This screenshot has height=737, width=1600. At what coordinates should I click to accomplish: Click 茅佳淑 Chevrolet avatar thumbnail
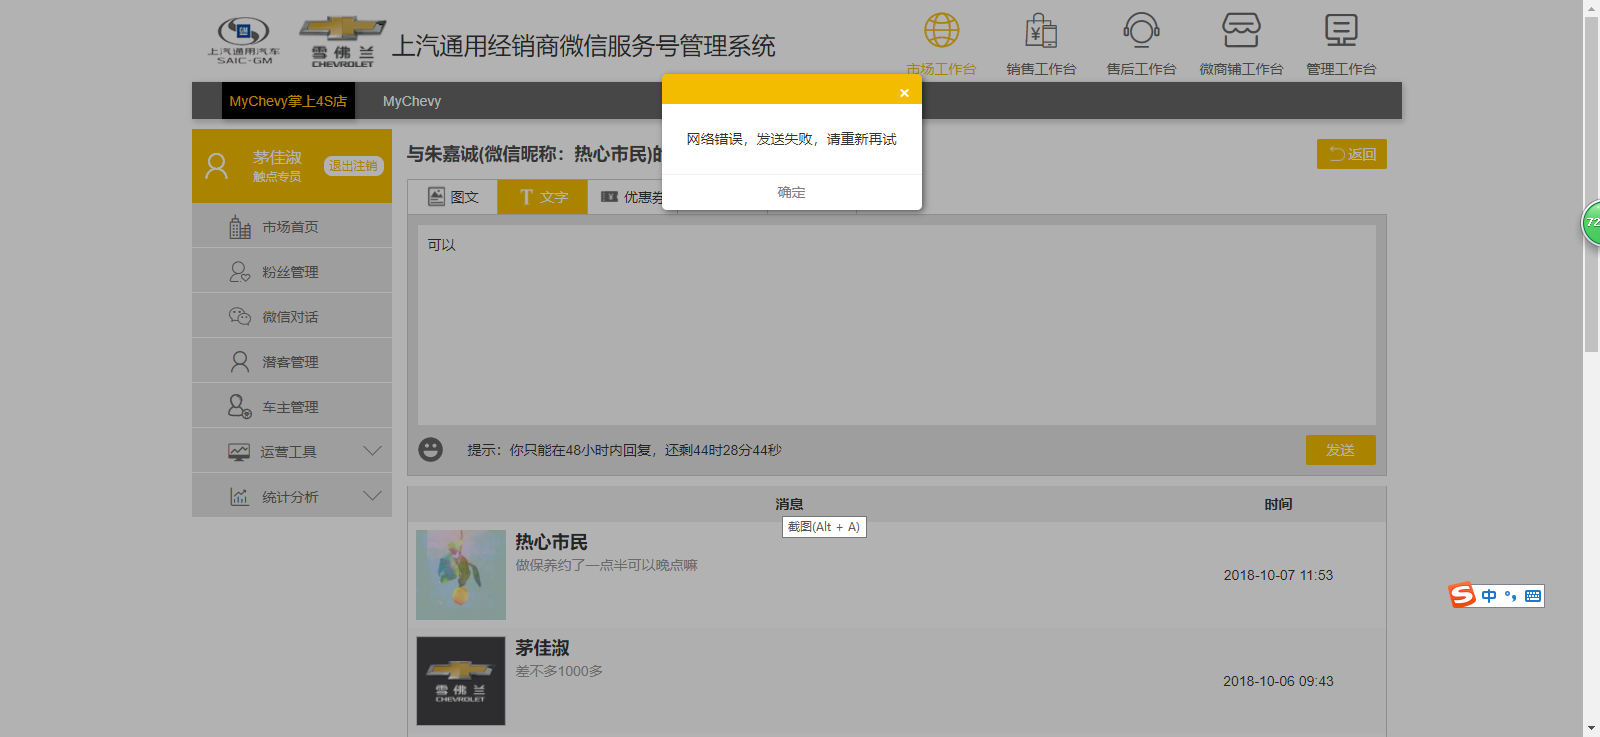click(461, 681)
